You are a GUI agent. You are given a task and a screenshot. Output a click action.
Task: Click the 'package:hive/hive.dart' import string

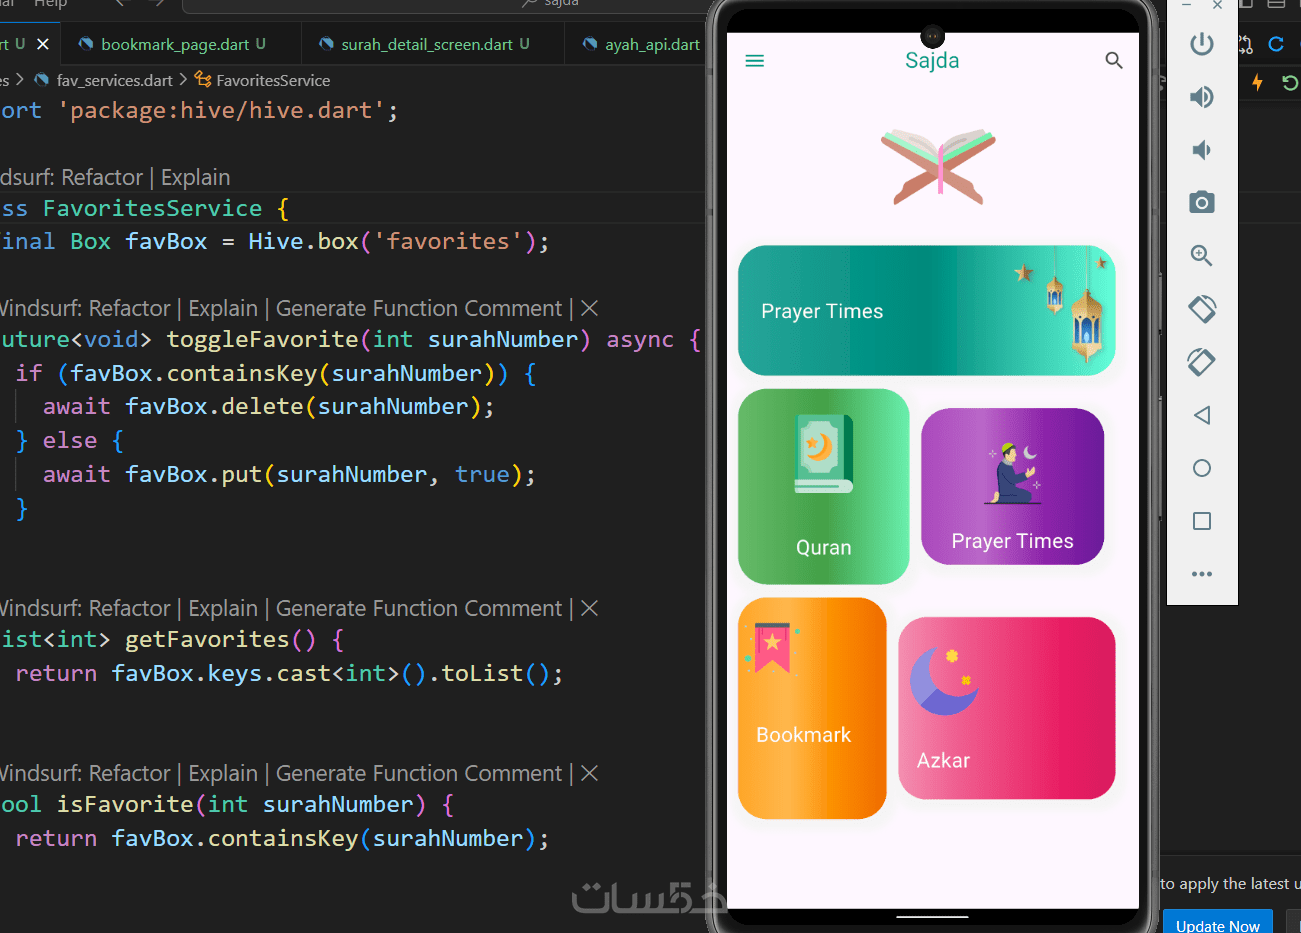point(221,110)
